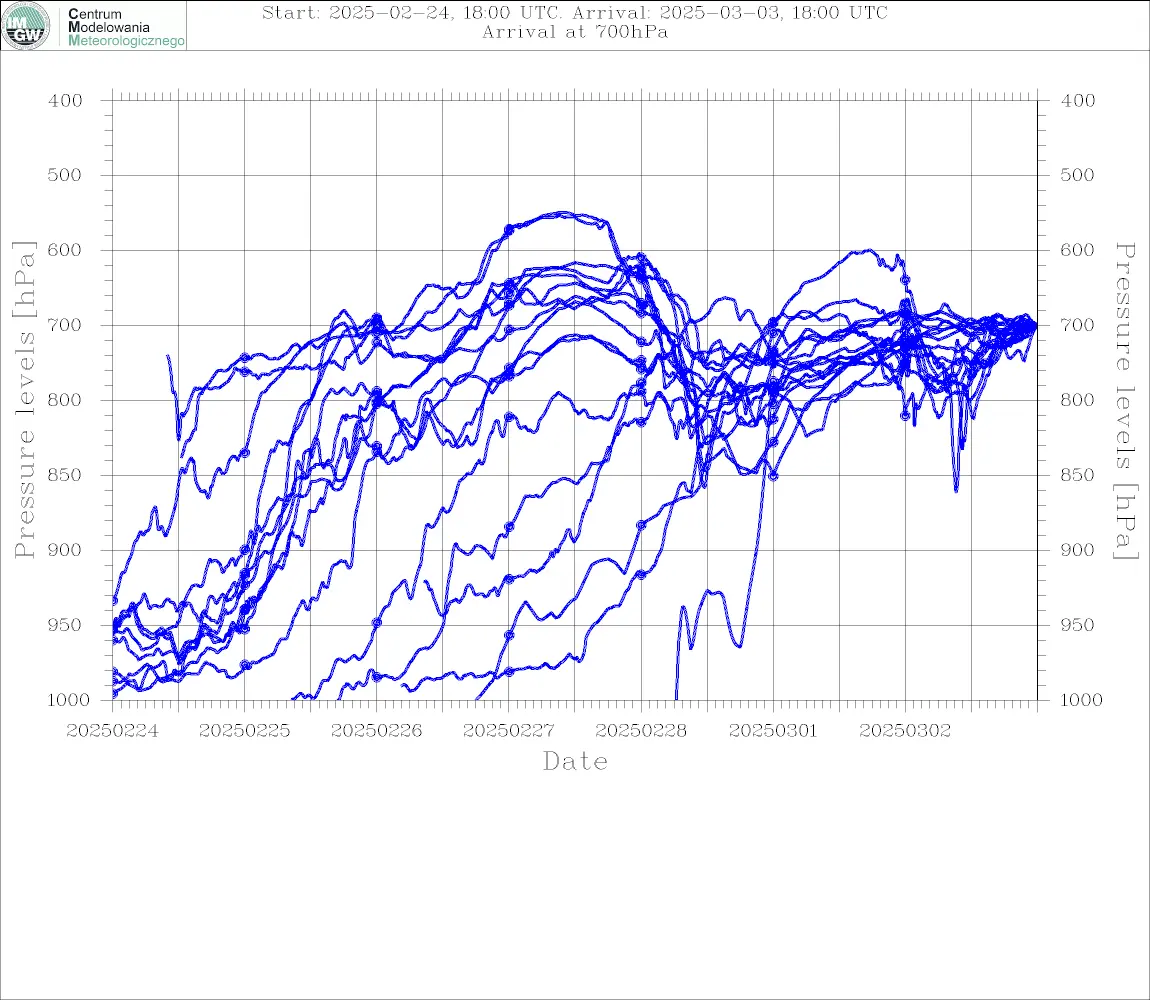Click the IMGW logo icon
1150x1000 pixels.
pyautogui.click(x=26, y=26)
